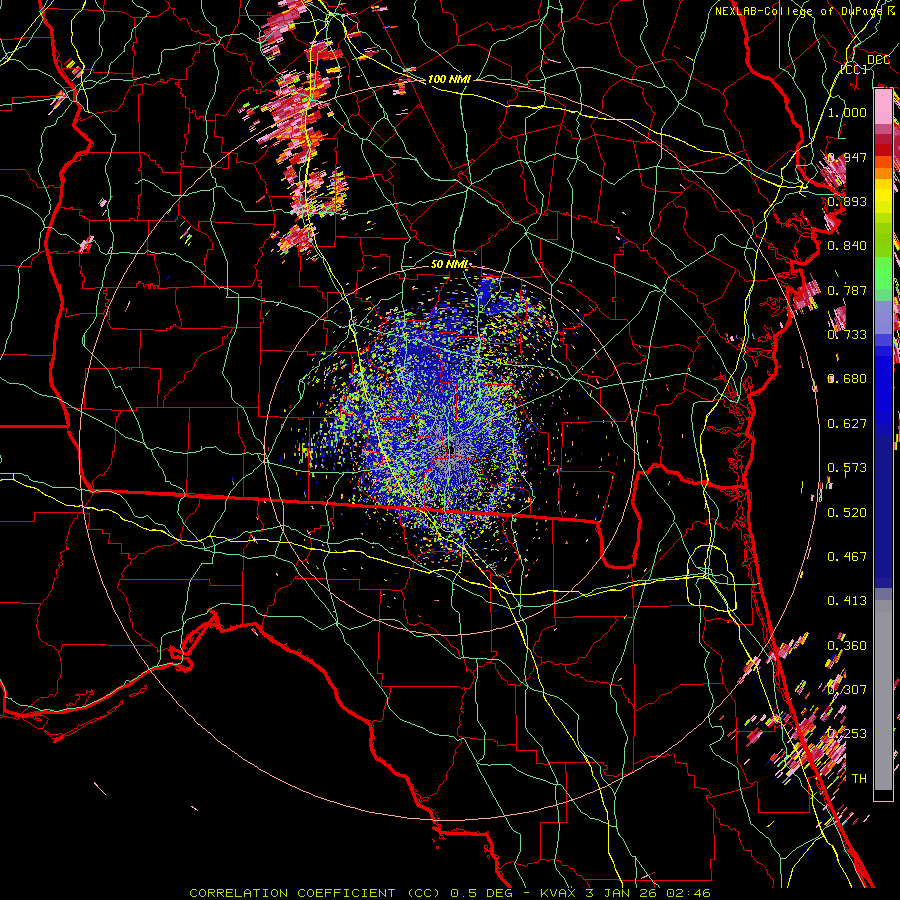Viewport: 900px width, 900px height.
Task: Click the 100 NMI range ring label
Action: point(449,79)
